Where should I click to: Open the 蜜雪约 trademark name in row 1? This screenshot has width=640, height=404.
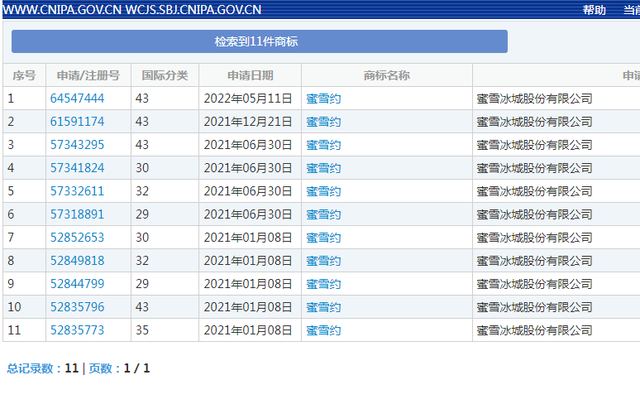[323, 99]
